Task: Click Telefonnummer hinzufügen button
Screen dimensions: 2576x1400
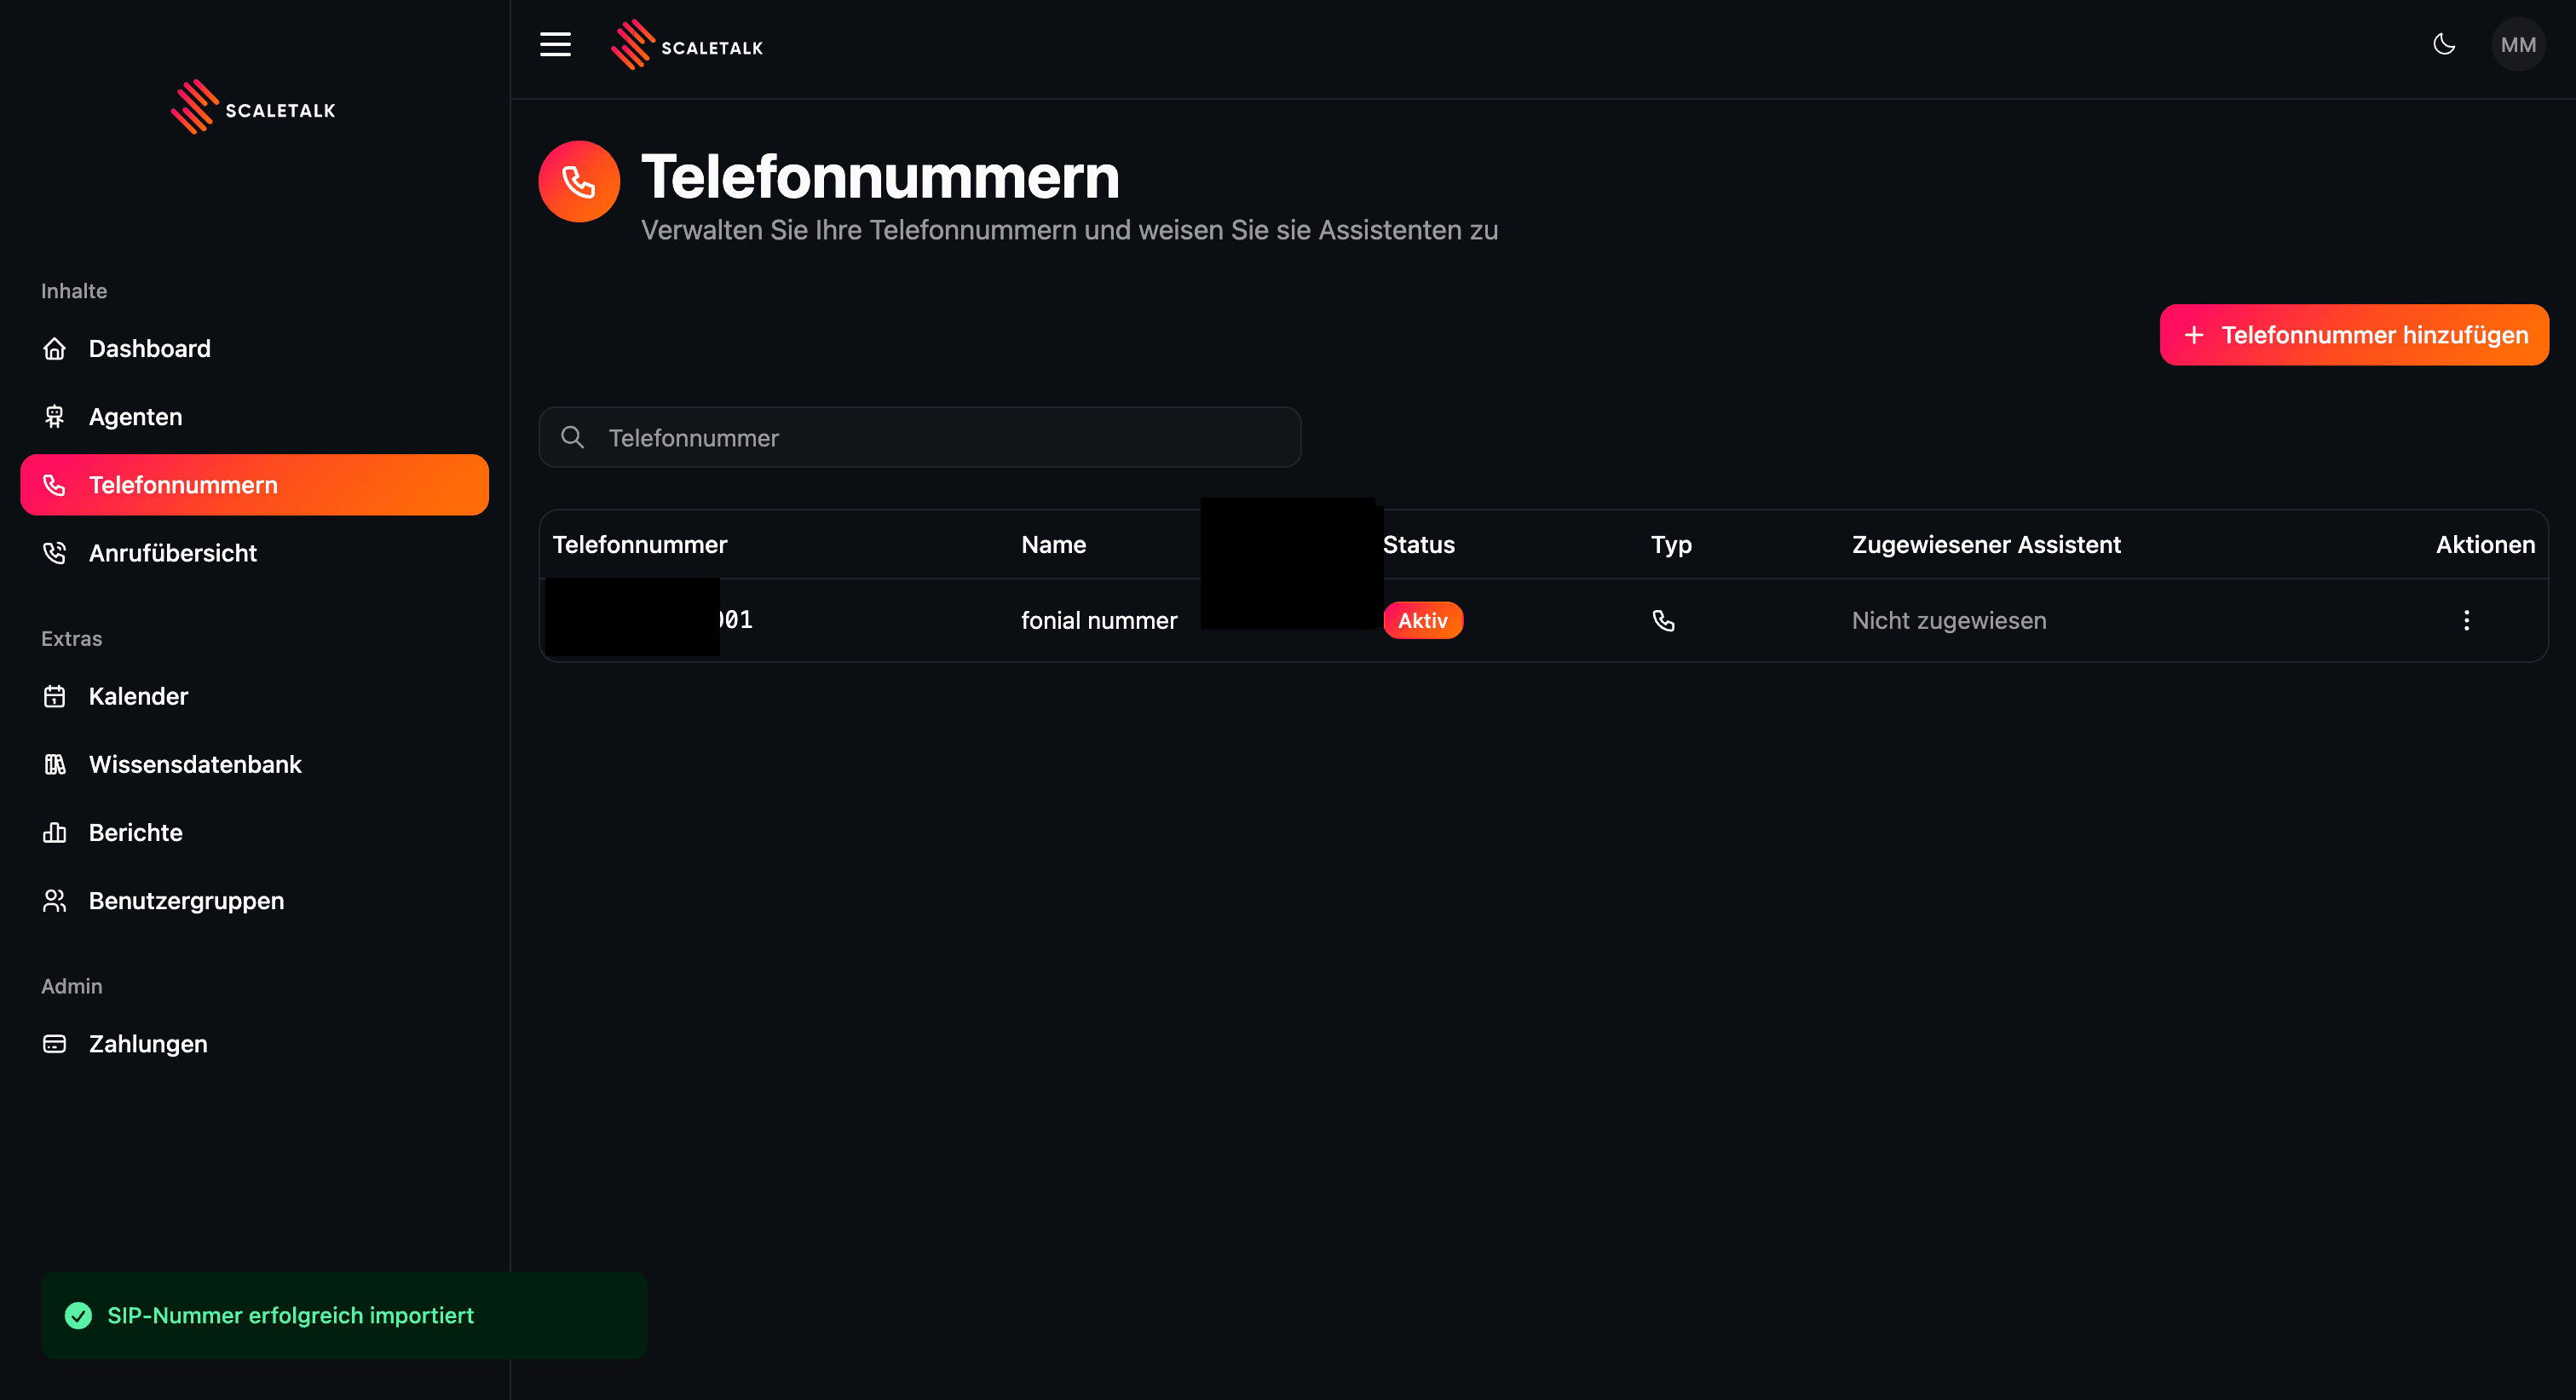Action: tap(2354, 335)
